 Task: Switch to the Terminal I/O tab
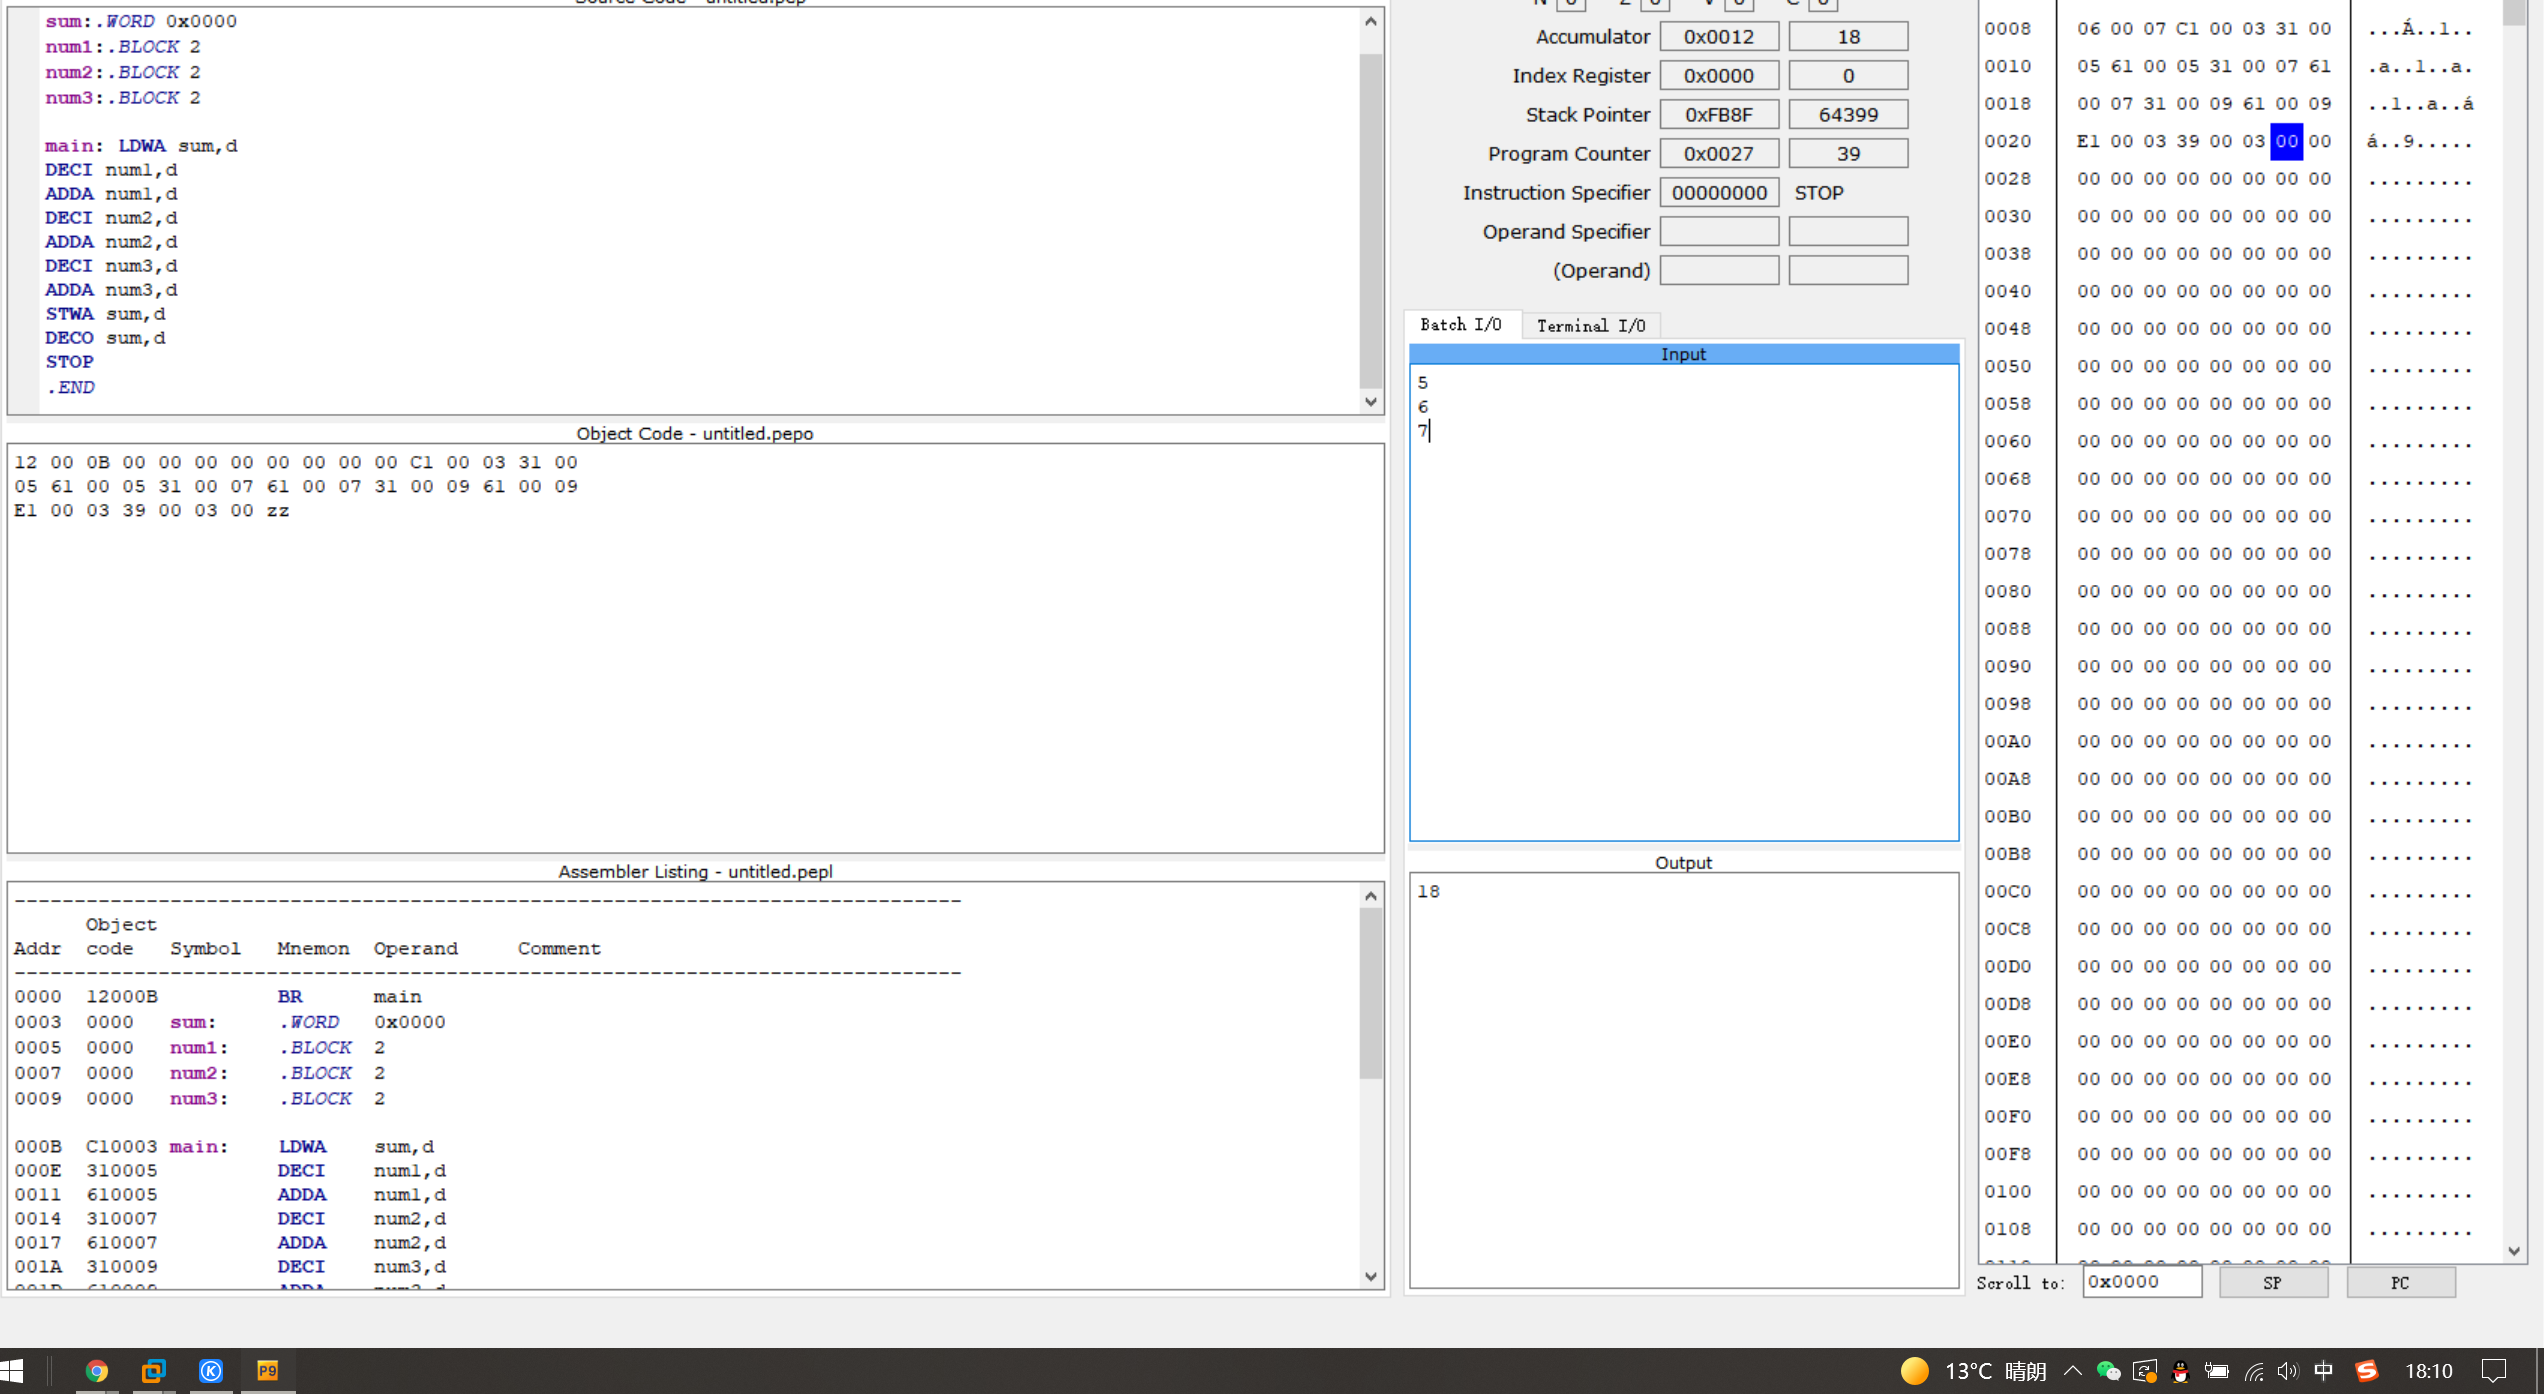pyautogui.click(x=1590, y=325)
